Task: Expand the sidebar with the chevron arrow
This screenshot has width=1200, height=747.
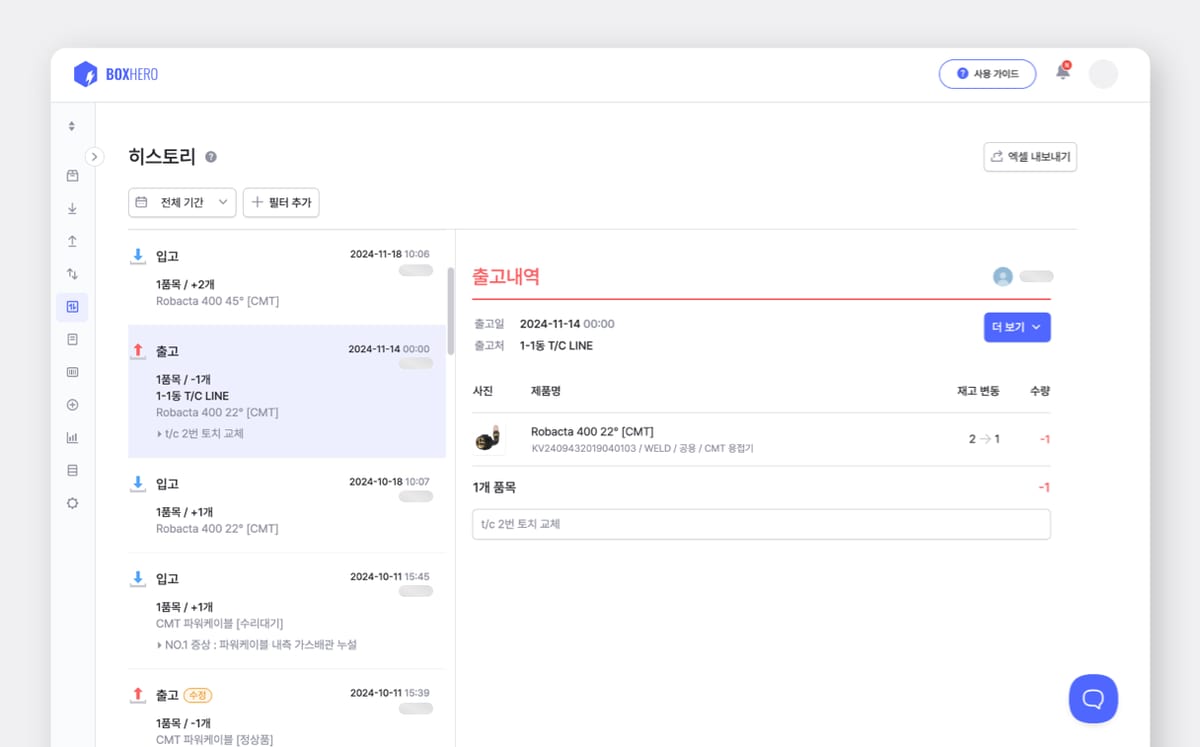Action: 94,156
